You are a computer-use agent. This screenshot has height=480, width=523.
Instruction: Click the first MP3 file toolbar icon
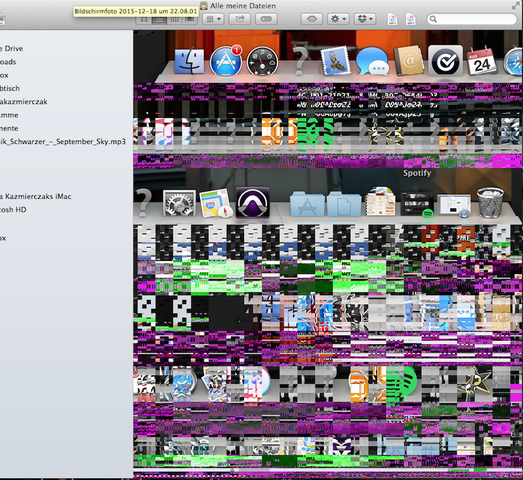coord(393,19)
